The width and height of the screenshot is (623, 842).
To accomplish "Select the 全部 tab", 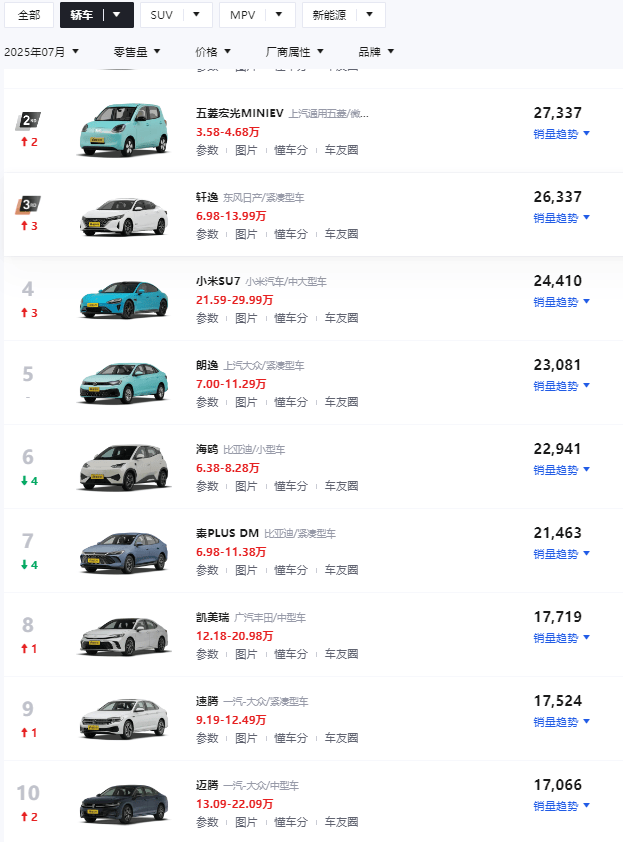I will (x=29, y=15).
